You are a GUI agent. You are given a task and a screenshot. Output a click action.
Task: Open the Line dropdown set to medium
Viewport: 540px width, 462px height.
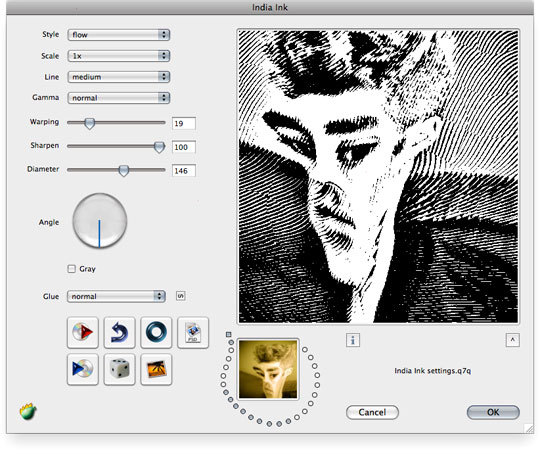tap(119, 77)
